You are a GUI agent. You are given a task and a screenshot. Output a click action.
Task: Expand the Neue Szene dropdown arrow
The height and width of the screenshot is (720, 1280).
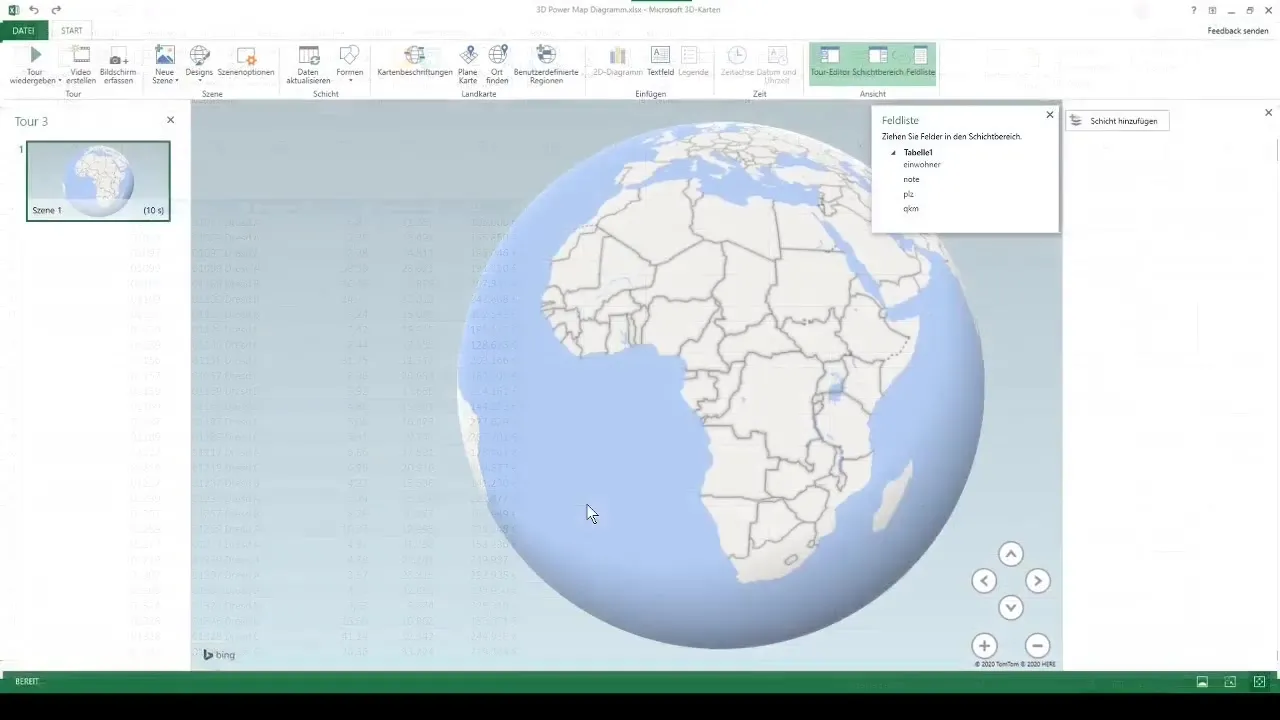click(177, 81)
